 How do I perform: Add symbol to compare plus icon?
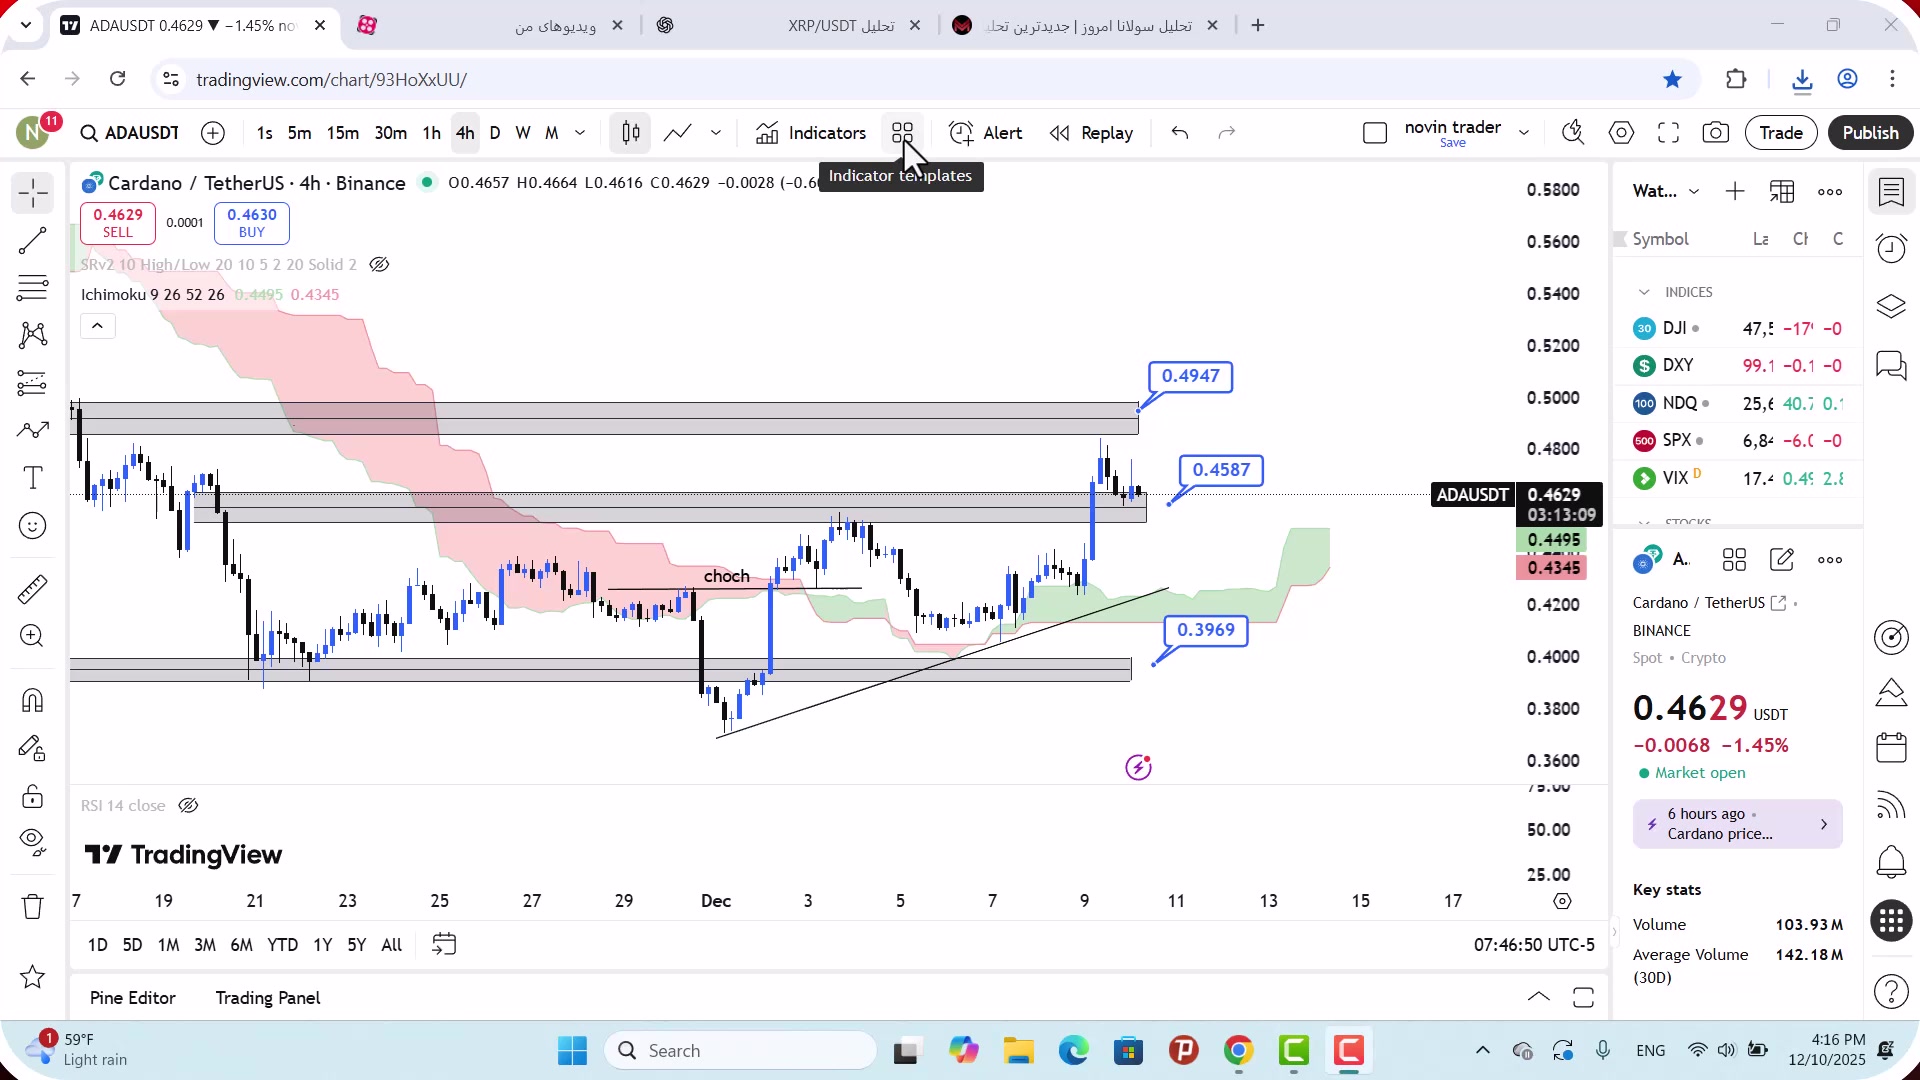click(x=213, y=133)
